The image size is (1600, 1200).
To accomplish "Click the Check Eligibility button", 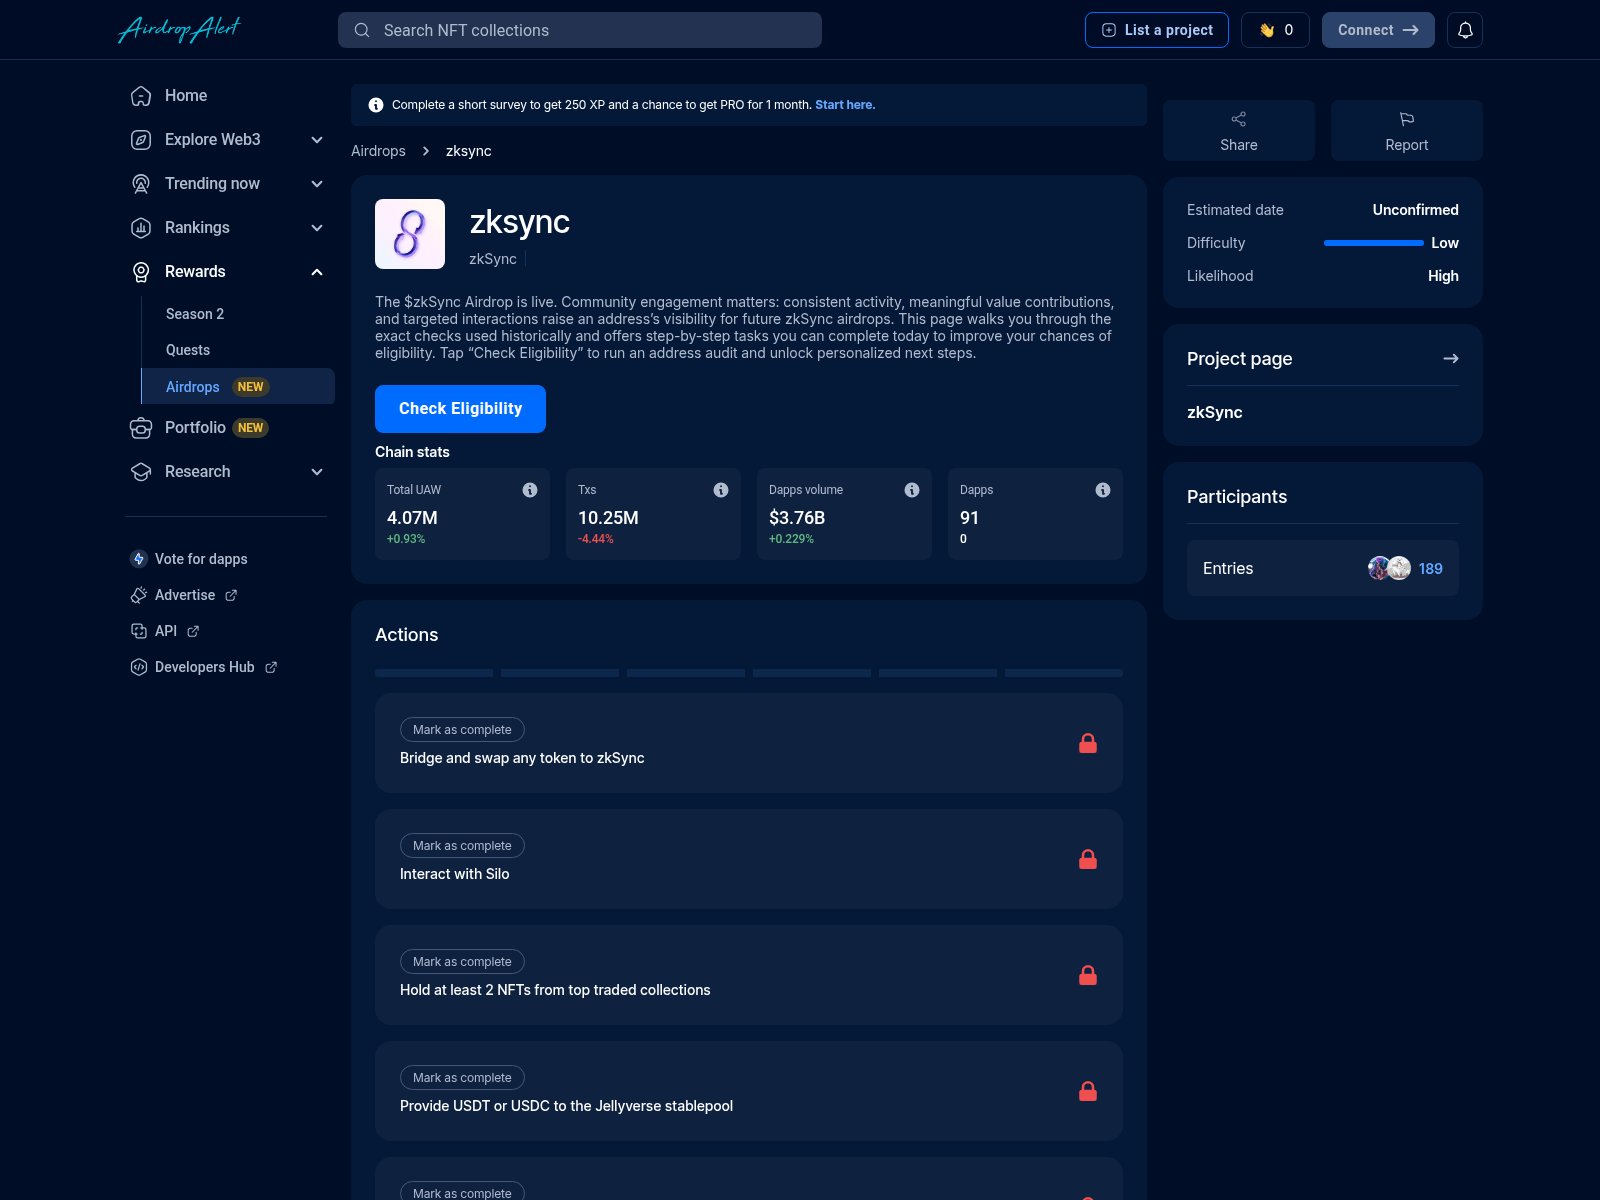I will [x=460, y=408].
